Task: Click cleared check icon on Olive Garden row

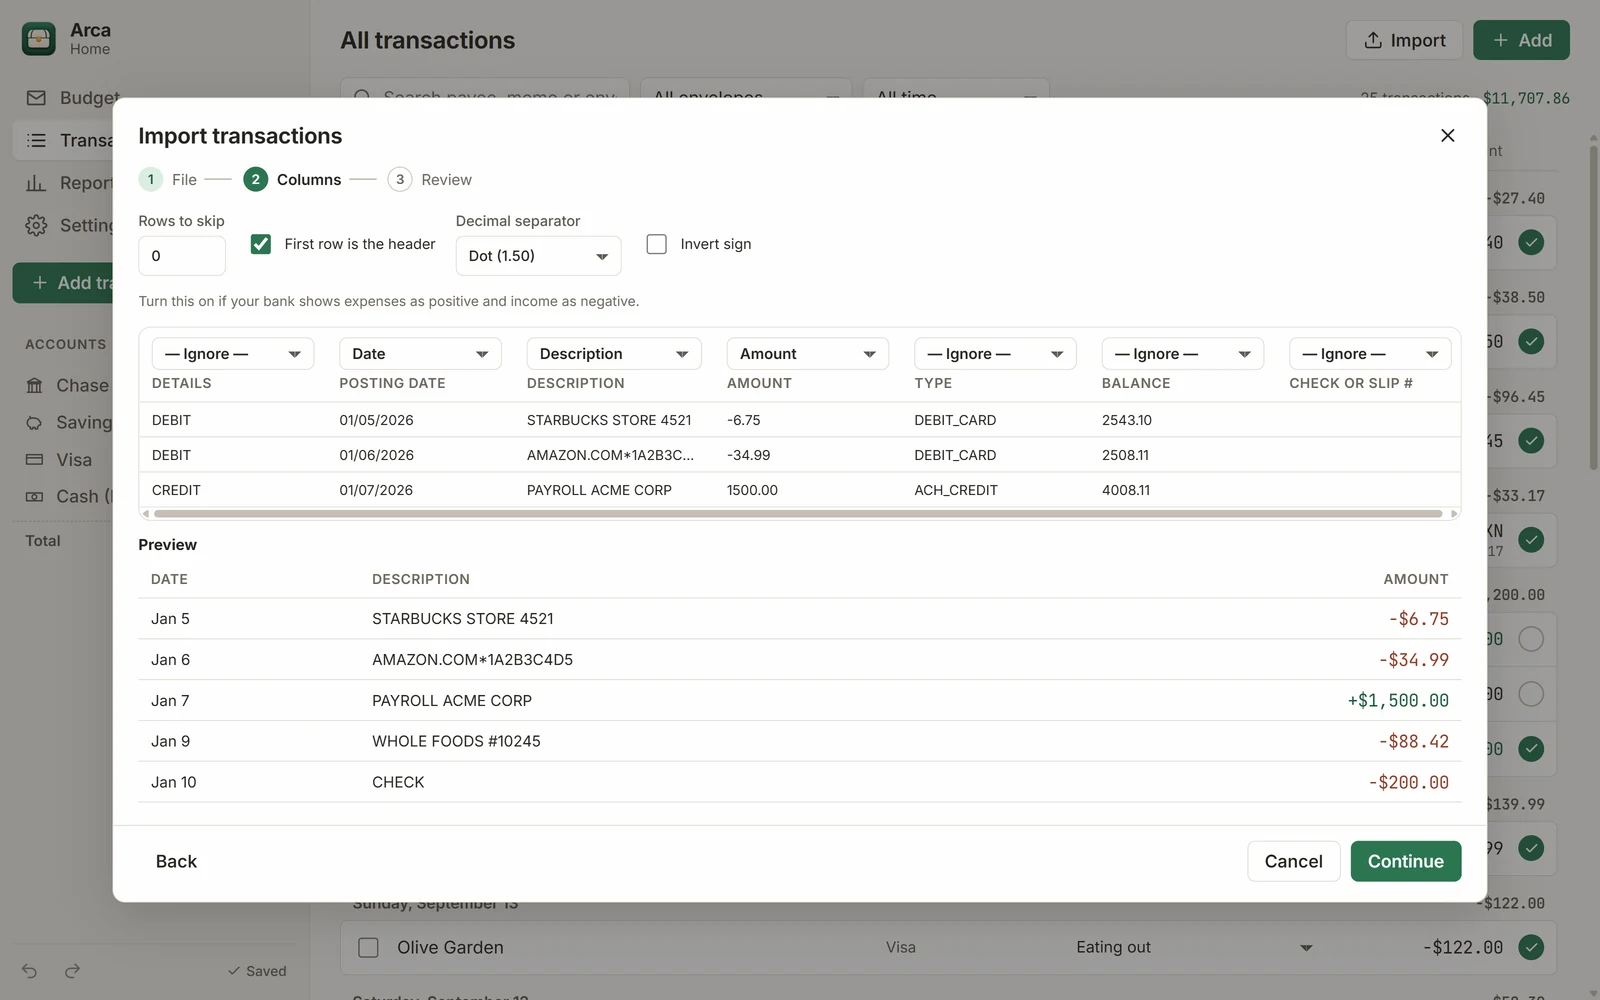Action: click(x=1530, y=947)
